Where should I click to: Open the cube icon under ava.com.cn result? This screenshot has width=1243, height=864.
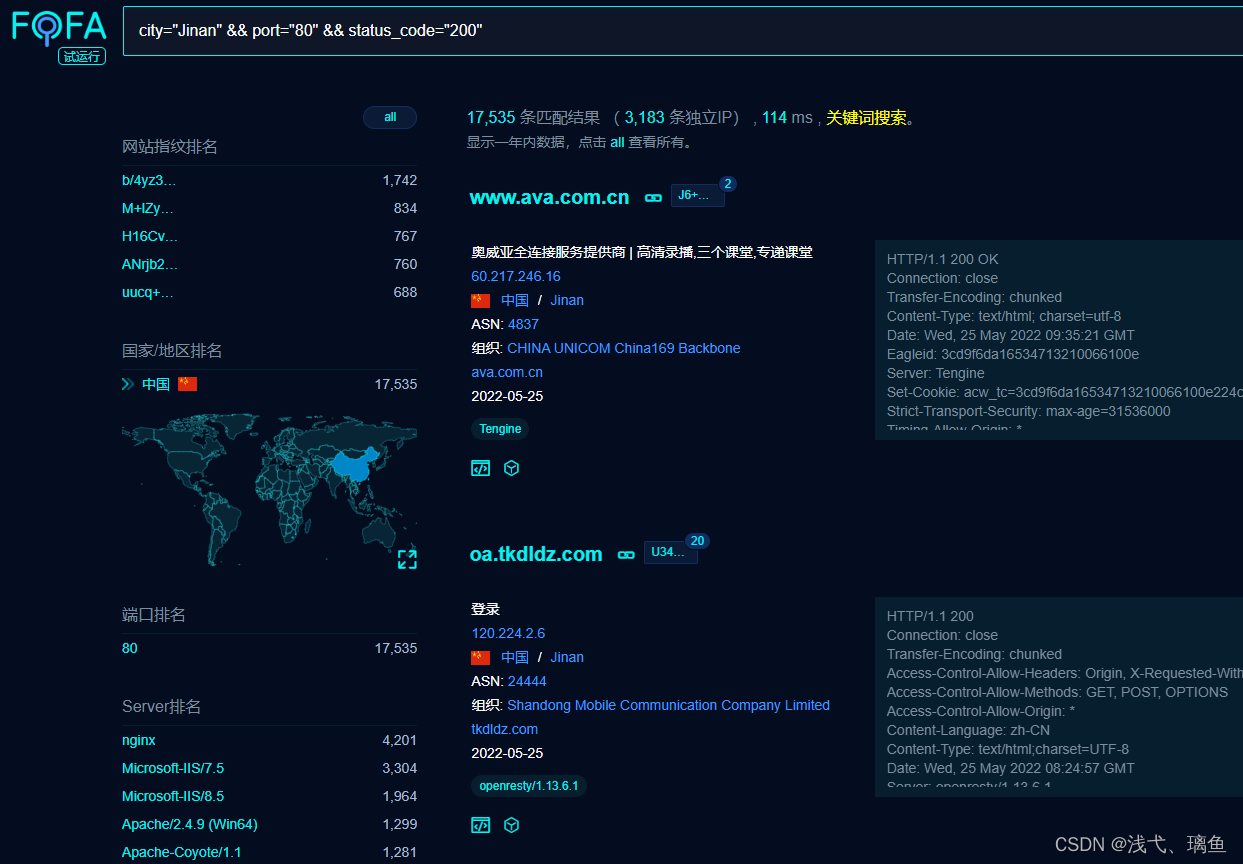click(x=512, y=468)
